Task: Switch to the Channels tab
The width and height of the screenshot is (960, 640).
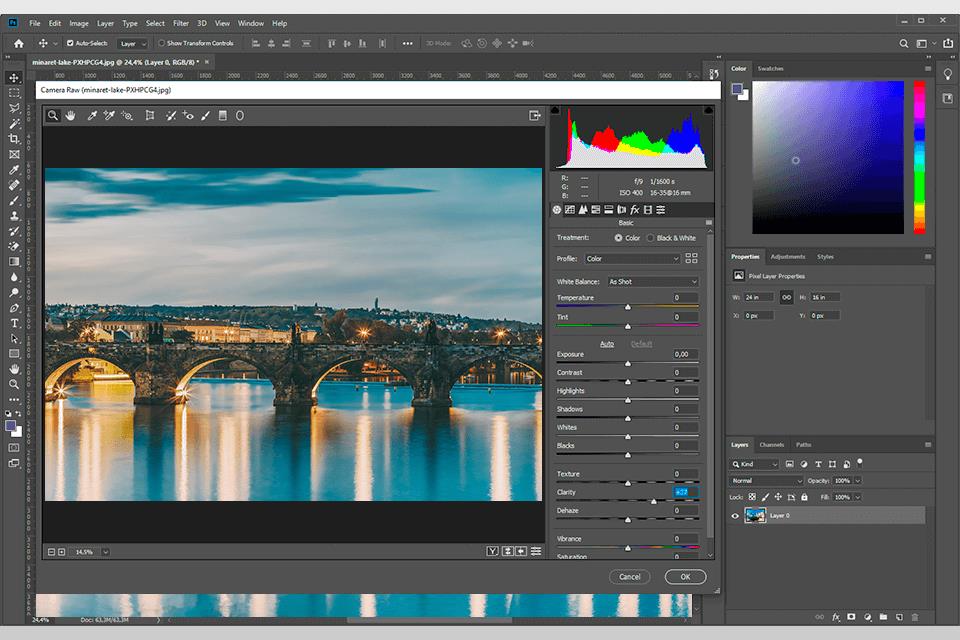Action: click(x=771, y=445)
